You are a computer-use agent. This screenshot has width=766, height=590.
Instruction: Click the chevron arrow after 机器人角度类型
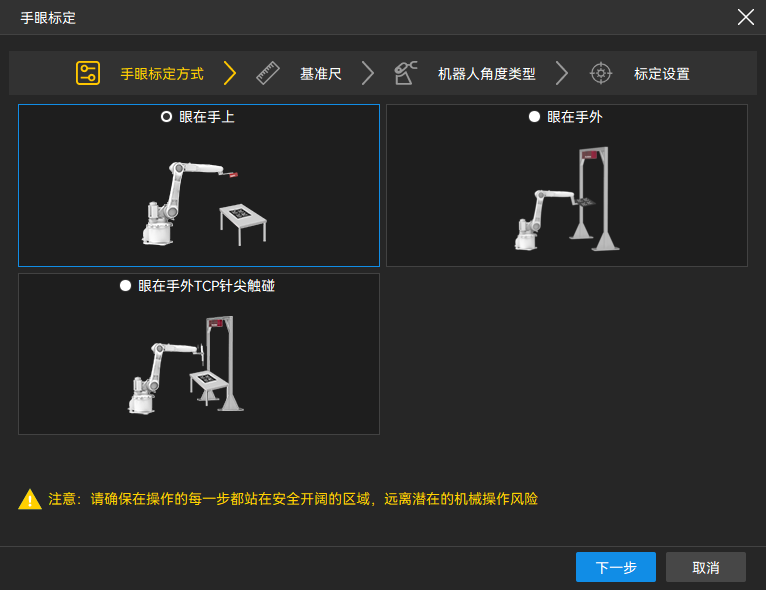pos(562,73)
